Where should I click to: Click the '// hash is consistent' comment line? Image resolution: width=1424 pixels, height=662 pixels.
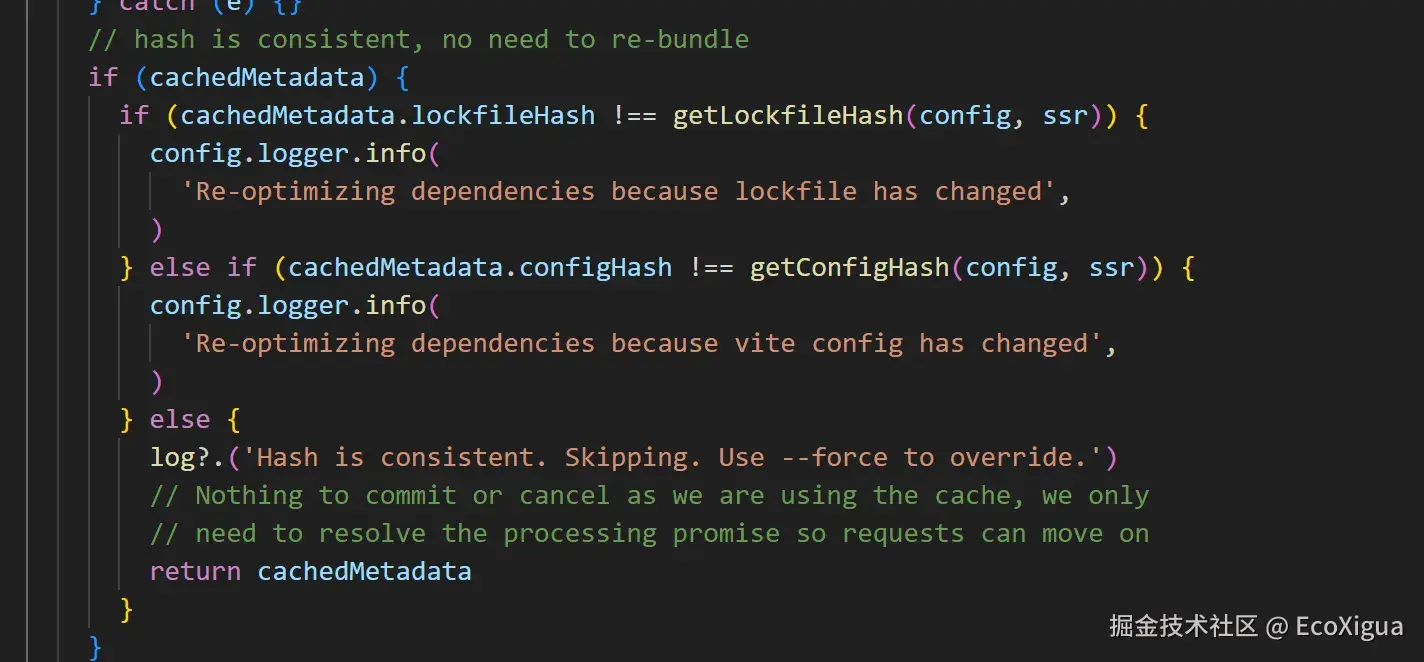click(x=418, y=39)
